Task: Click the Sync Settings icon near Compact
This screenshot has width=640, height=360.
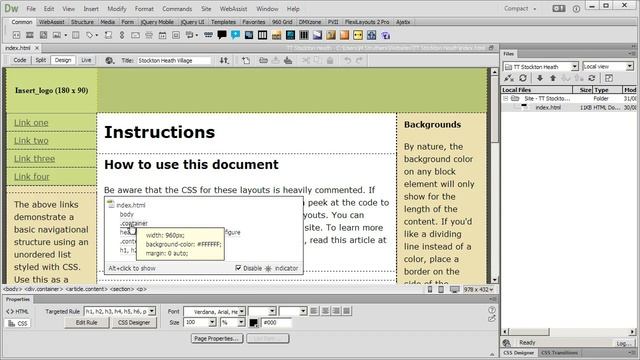Action: [559, 9]
